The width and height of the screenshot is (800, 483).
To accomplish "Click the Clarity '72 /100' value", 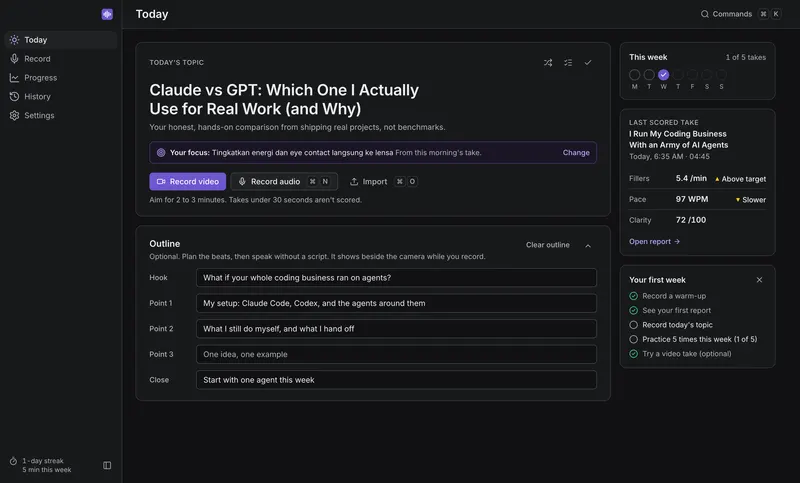I will click(691, 220).
